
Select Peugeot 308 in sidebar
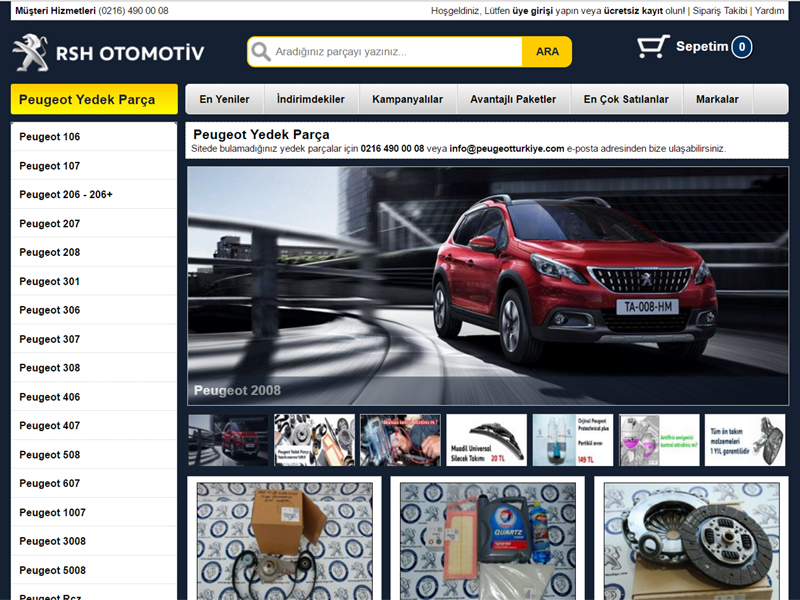coord(94,367)
